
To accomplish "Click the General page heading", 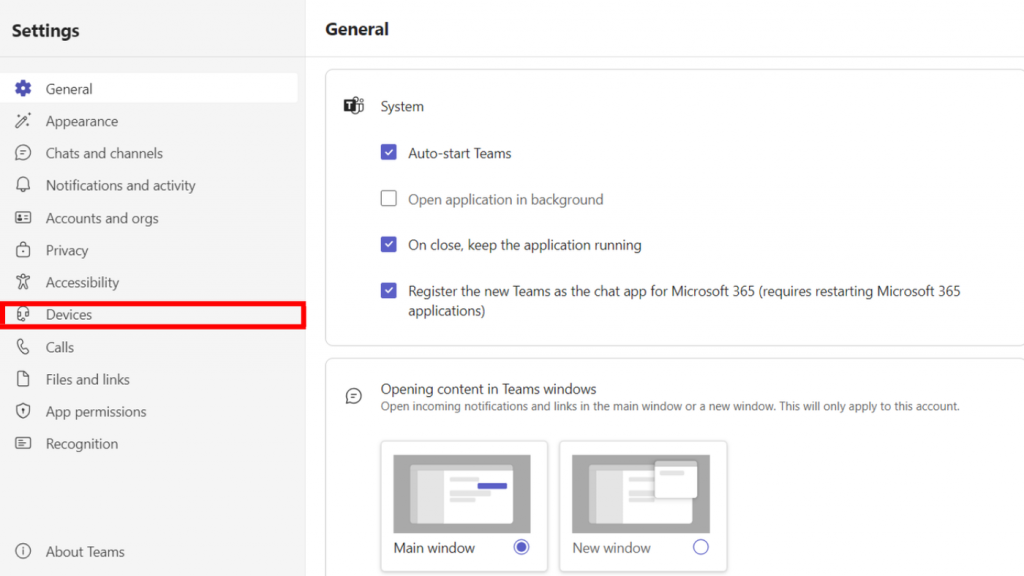I will pyautogui.click(x=357, y=29).
